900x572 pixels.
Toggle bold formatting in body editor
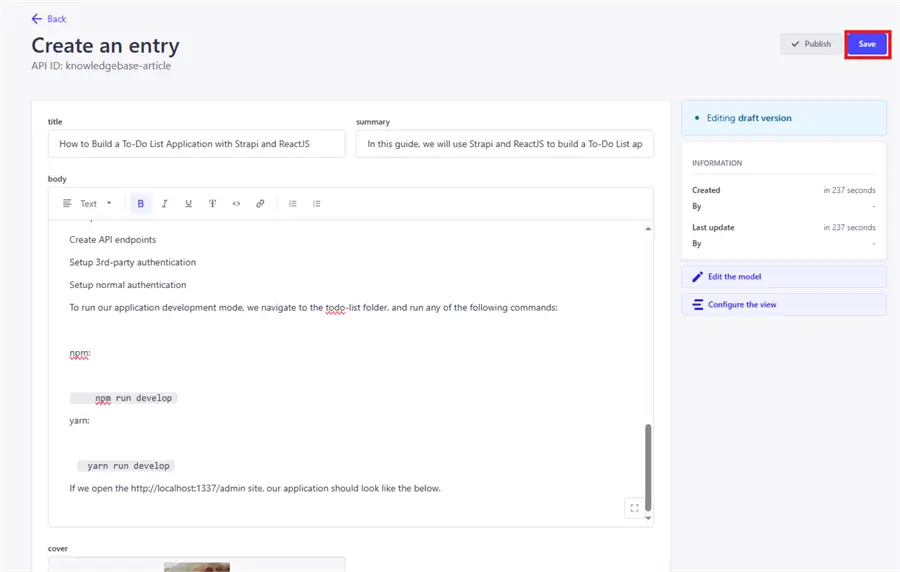point(141,204)
